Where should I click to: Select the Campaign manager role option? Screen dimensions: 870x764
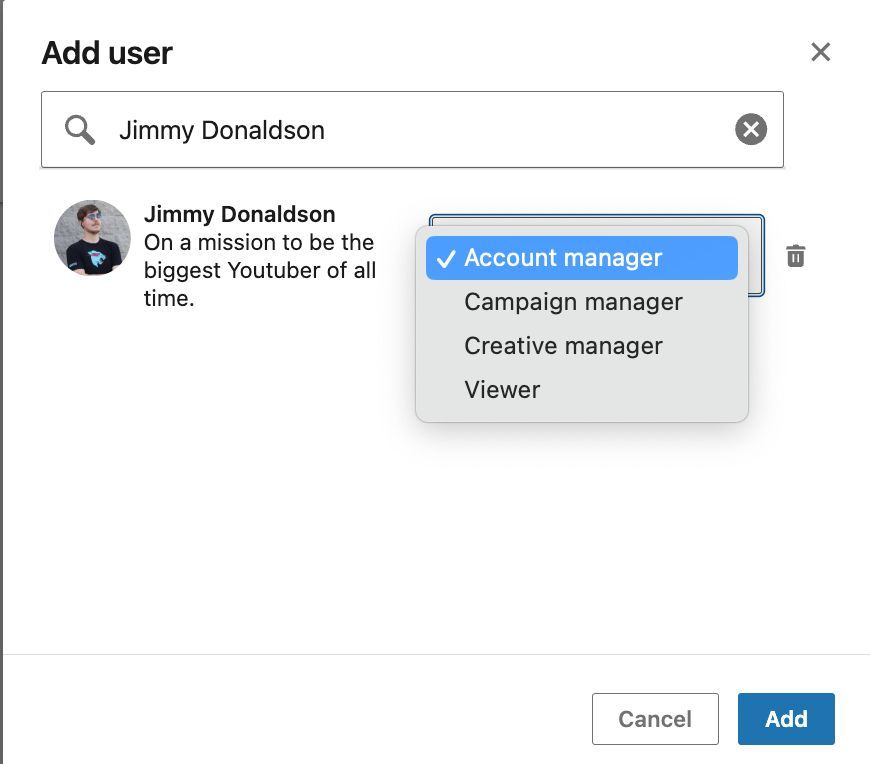coord(573,302)
